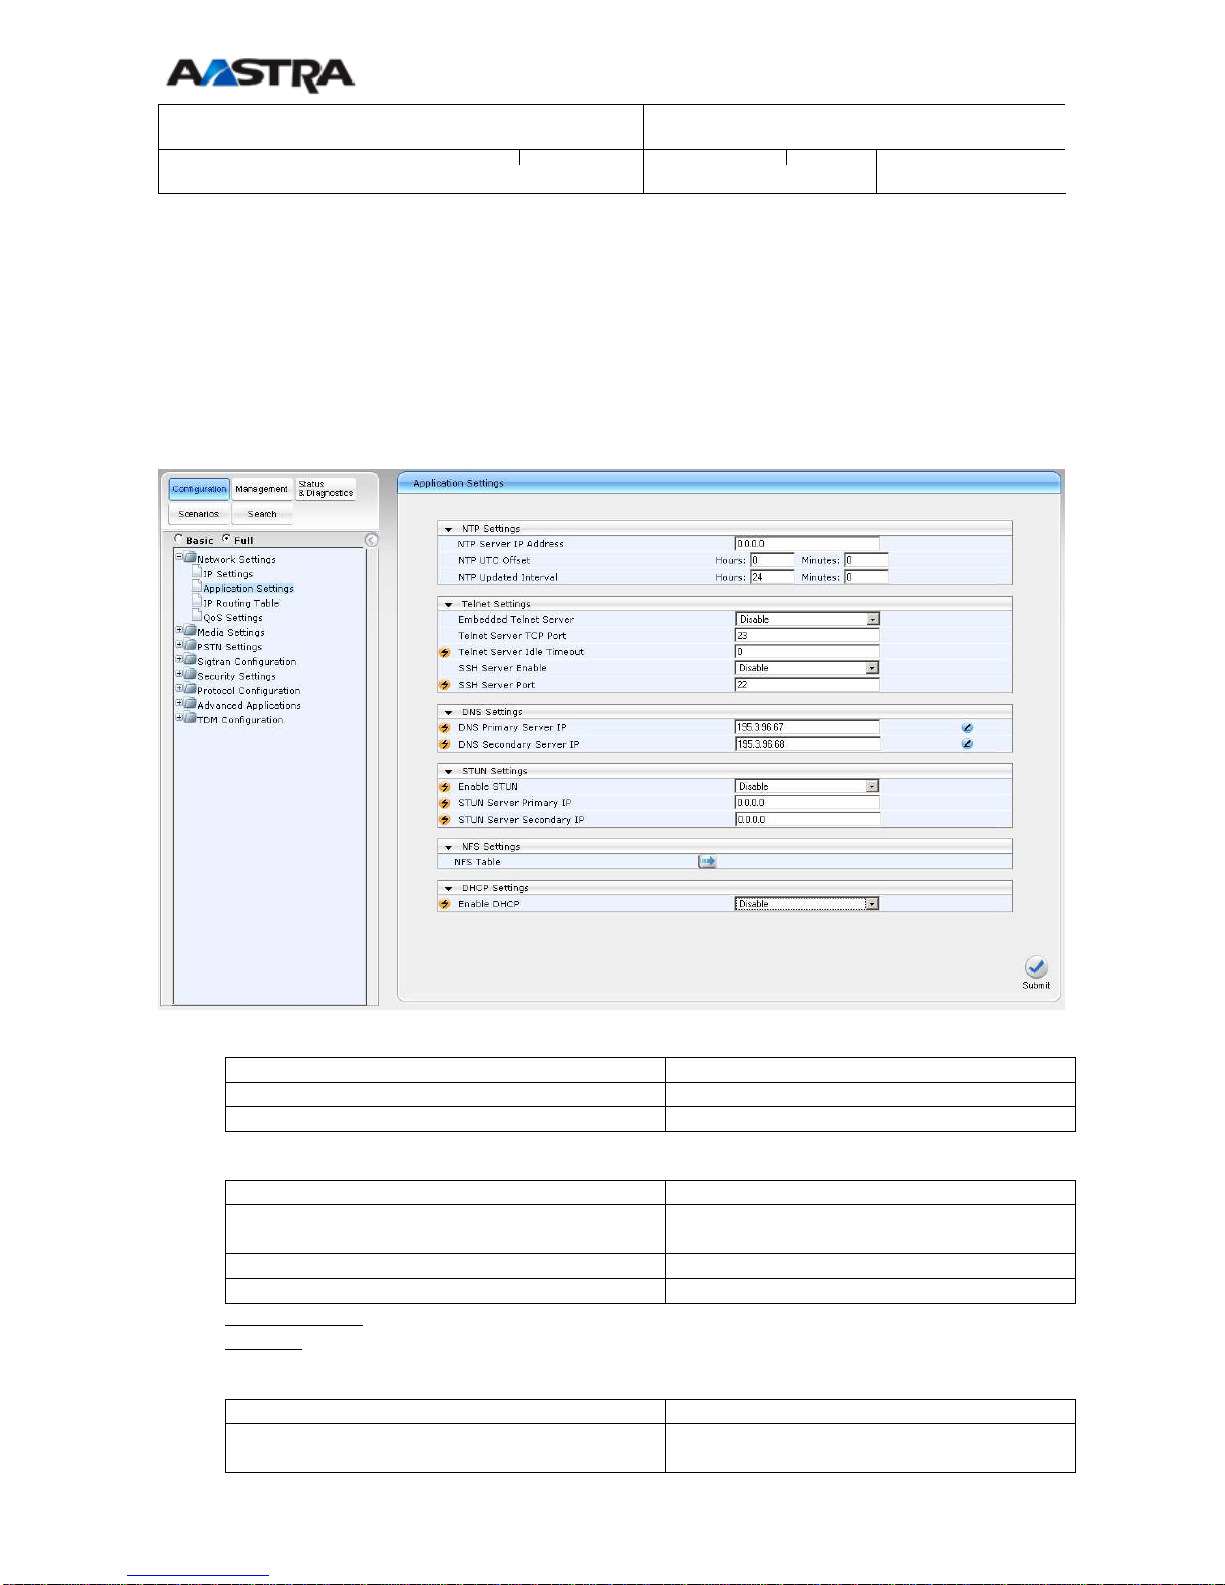1225x1585 pixels.
Task: Click the Telnet Server Idle Timeout field
Action: tap(807, 652)
